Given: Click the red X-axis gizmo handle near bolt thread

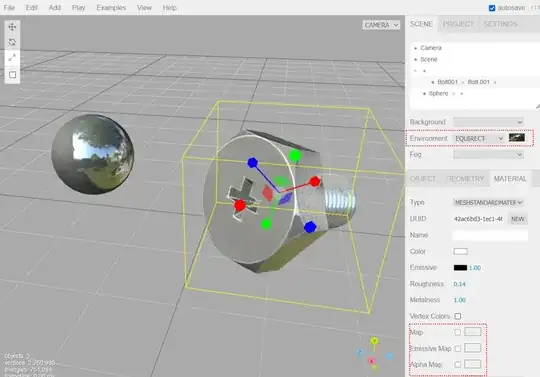Looking at the screenshot, I should click(315, 181).
